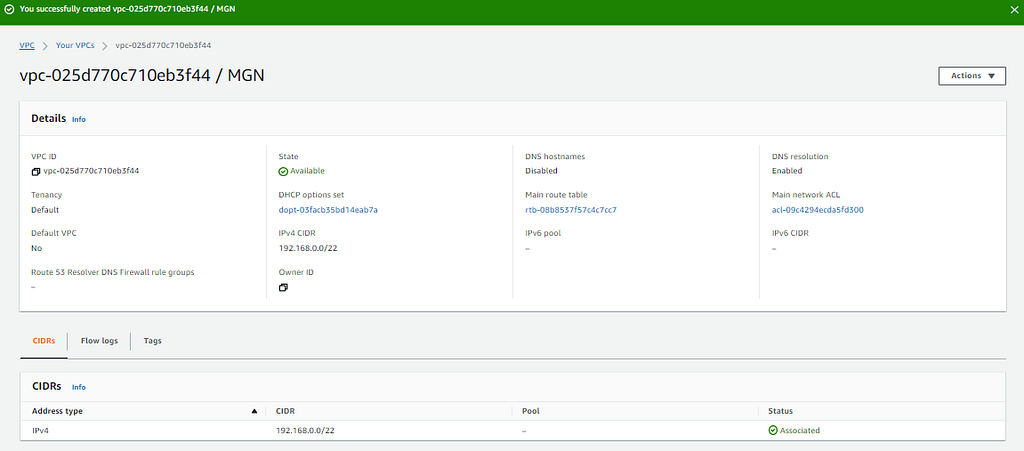Click the Default VPC No value
1024x451 pixels.
click(36, 248)
